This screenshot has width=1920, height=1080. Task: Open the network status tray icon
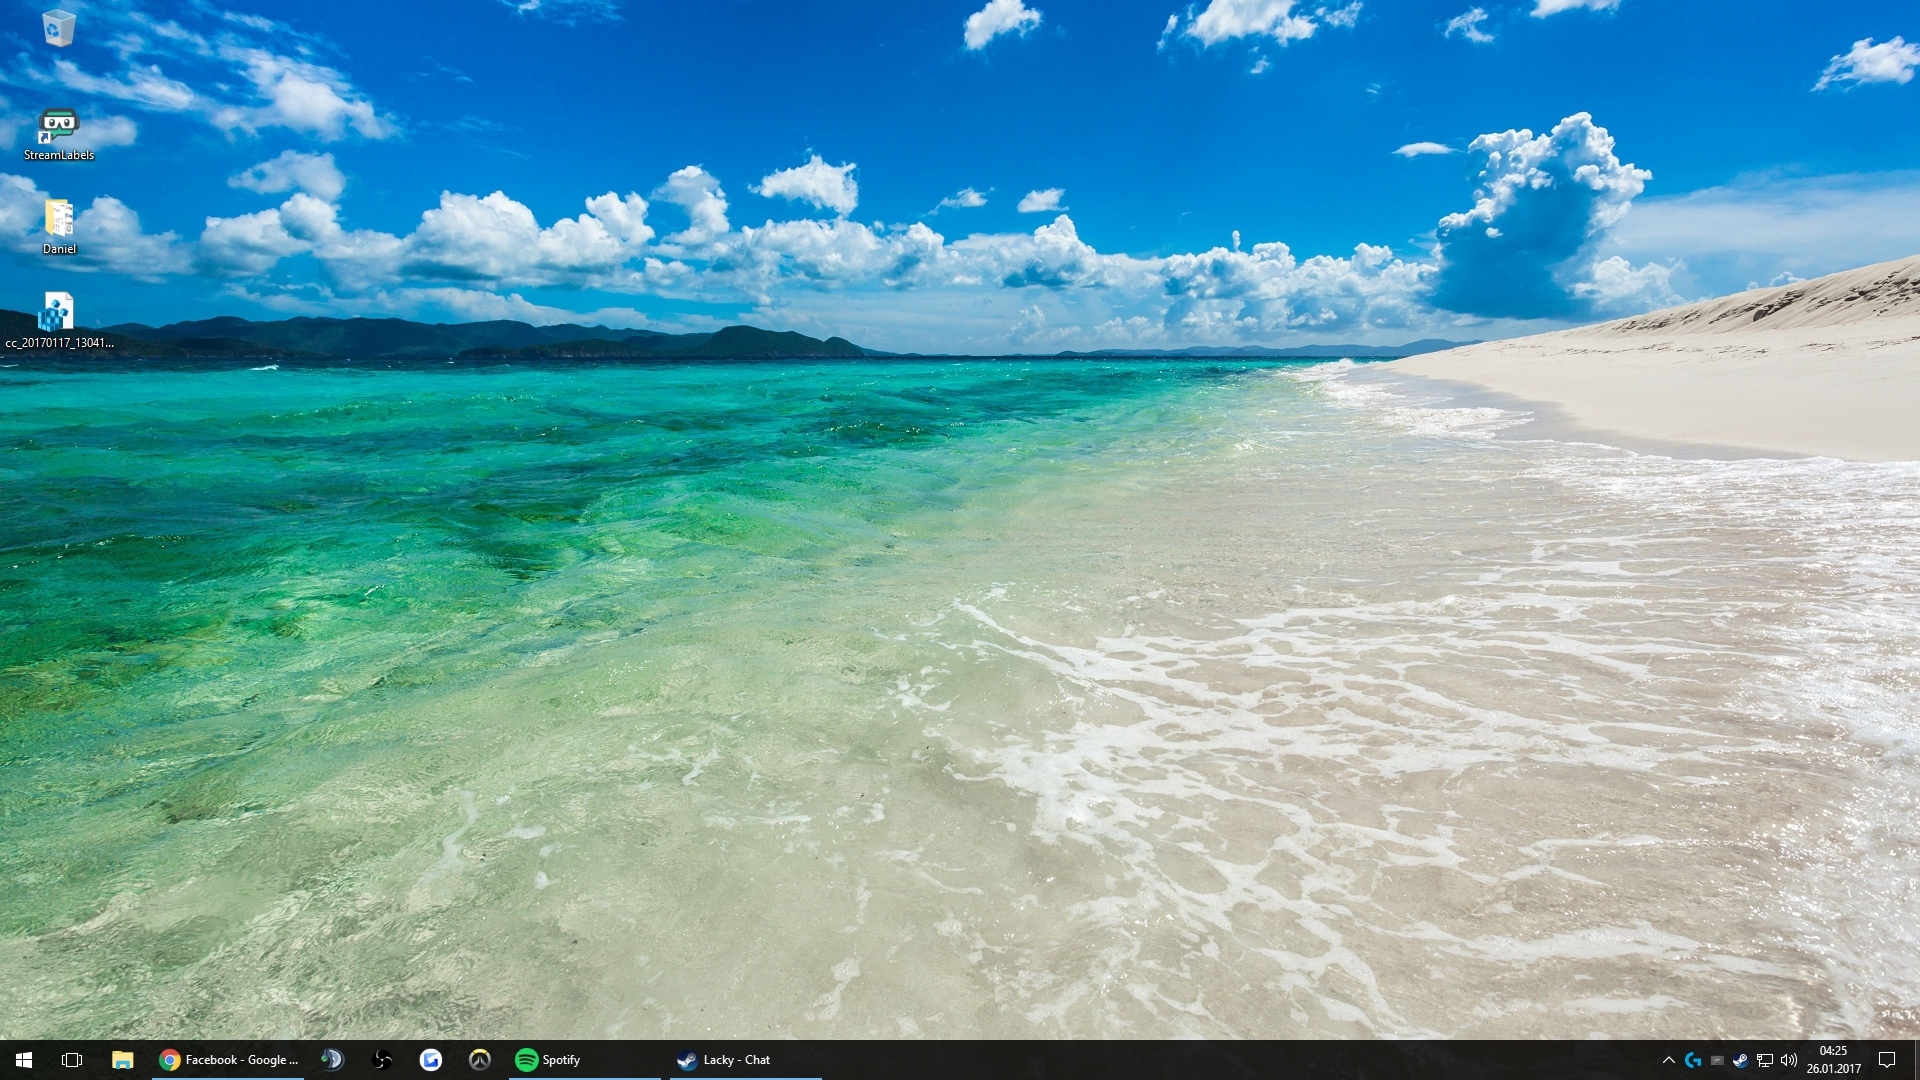pyautogui.click(x=1765, y=1060)
